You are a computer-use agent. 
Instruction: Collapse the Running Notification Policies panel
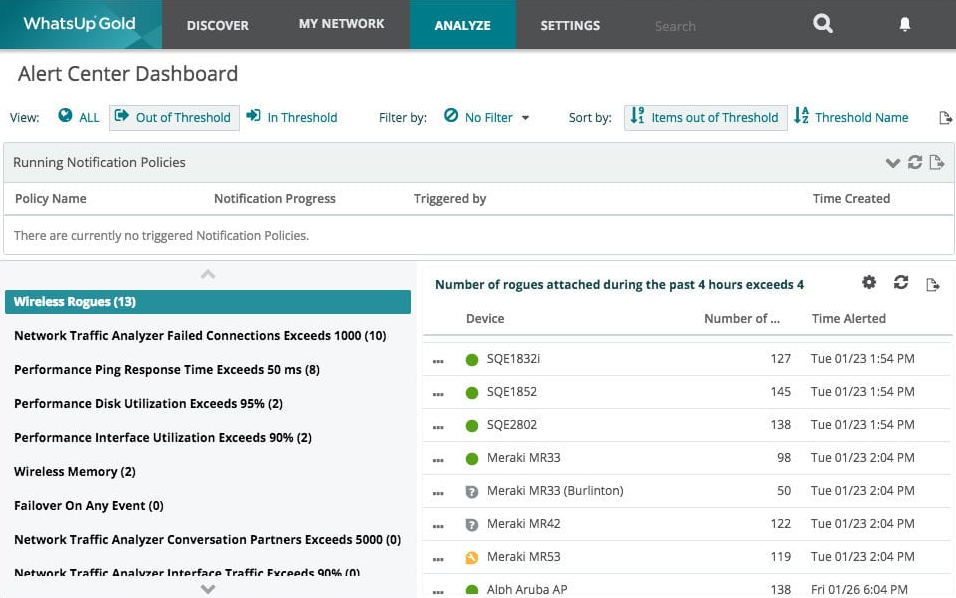[x=893, y=162]
